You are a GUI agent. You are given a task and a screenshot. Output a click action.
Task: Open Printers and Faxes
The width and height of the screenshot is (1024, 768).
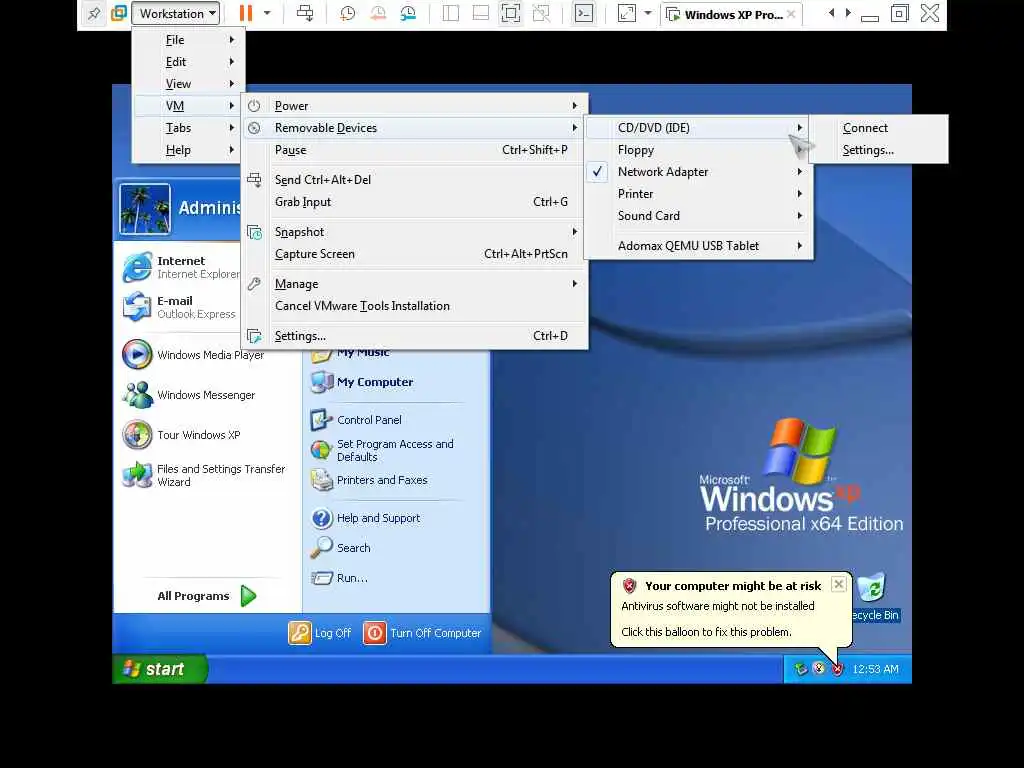370,480
